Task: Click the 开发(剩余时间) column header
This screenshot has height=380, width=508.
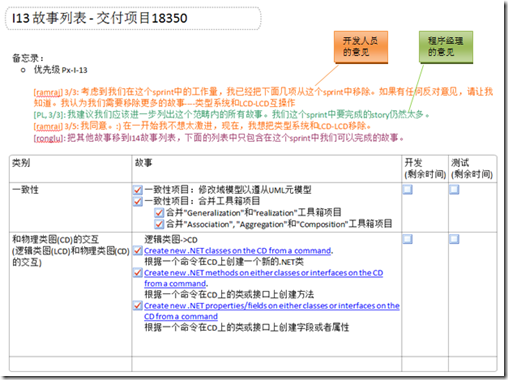Action: coord(425,168)
